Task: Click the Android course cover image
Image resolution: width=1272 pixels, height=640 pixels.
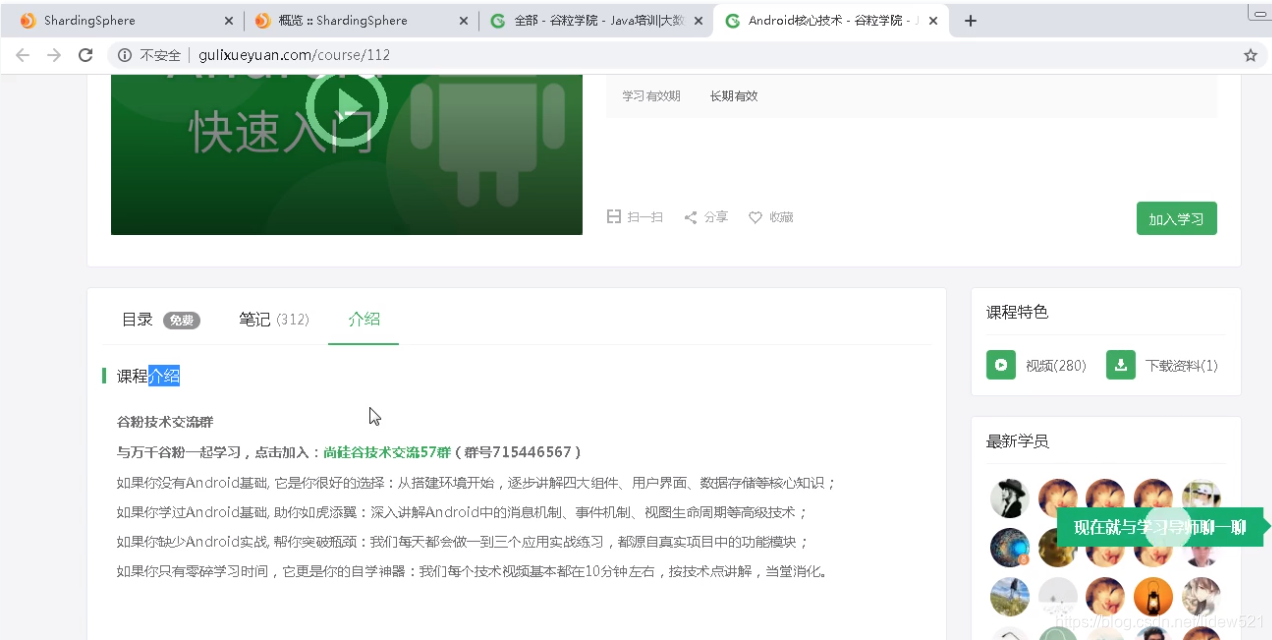Action: coord(346,155)
